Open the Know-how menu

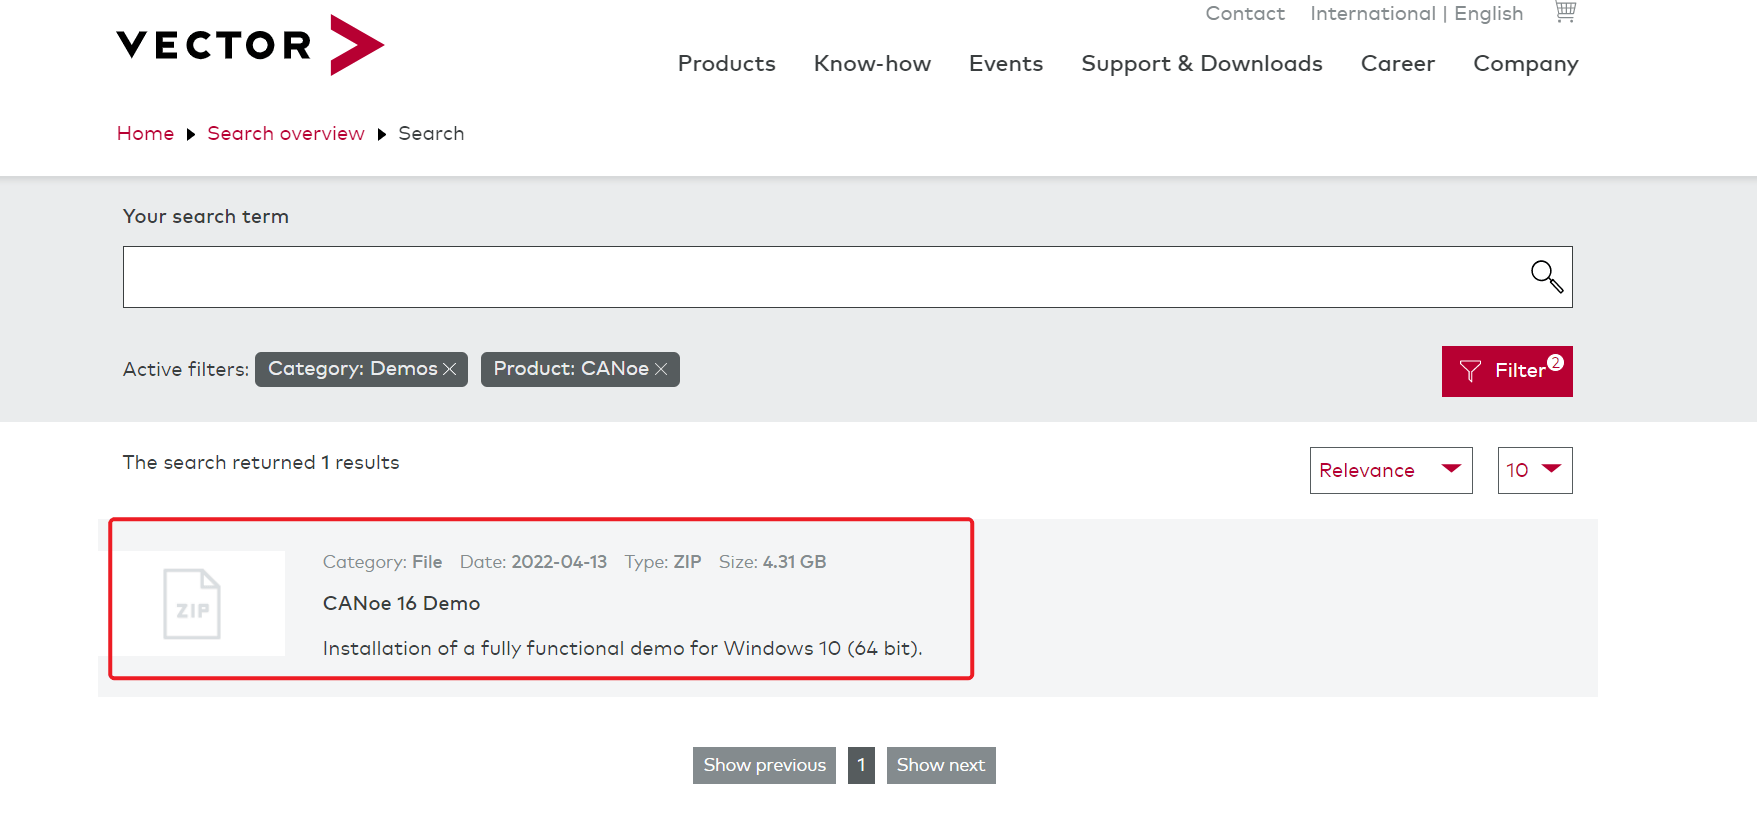coord(872,64)
